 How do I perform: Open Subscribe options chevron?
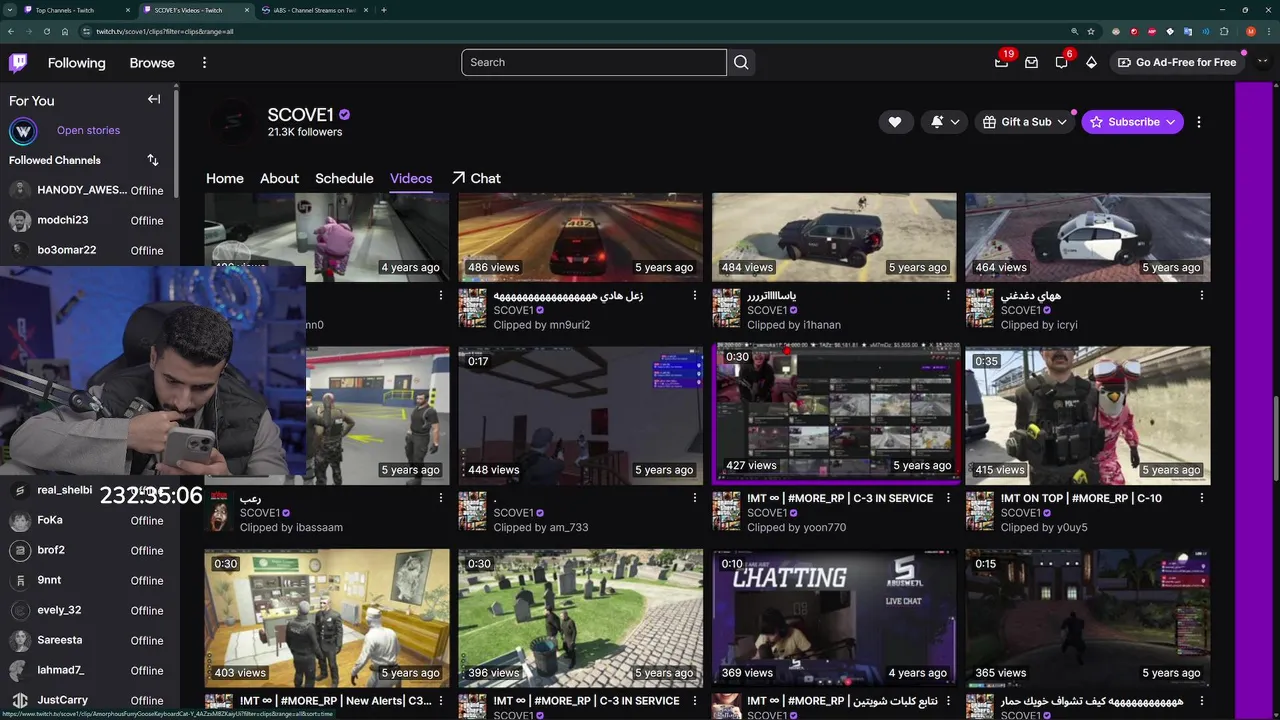1169,122
